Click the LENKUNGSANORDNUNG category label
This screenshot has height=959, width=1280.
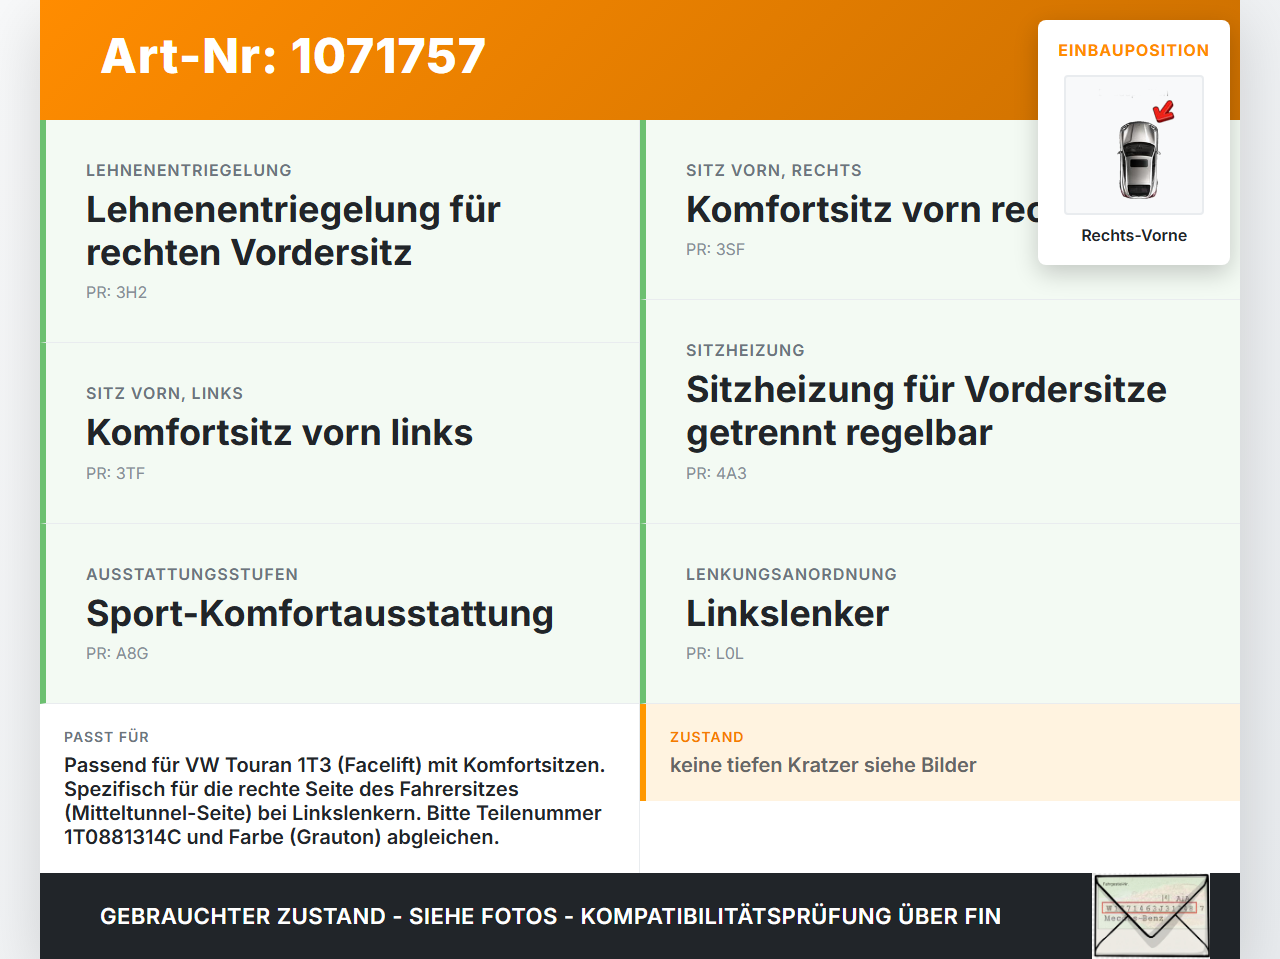(x=791, y=574)
